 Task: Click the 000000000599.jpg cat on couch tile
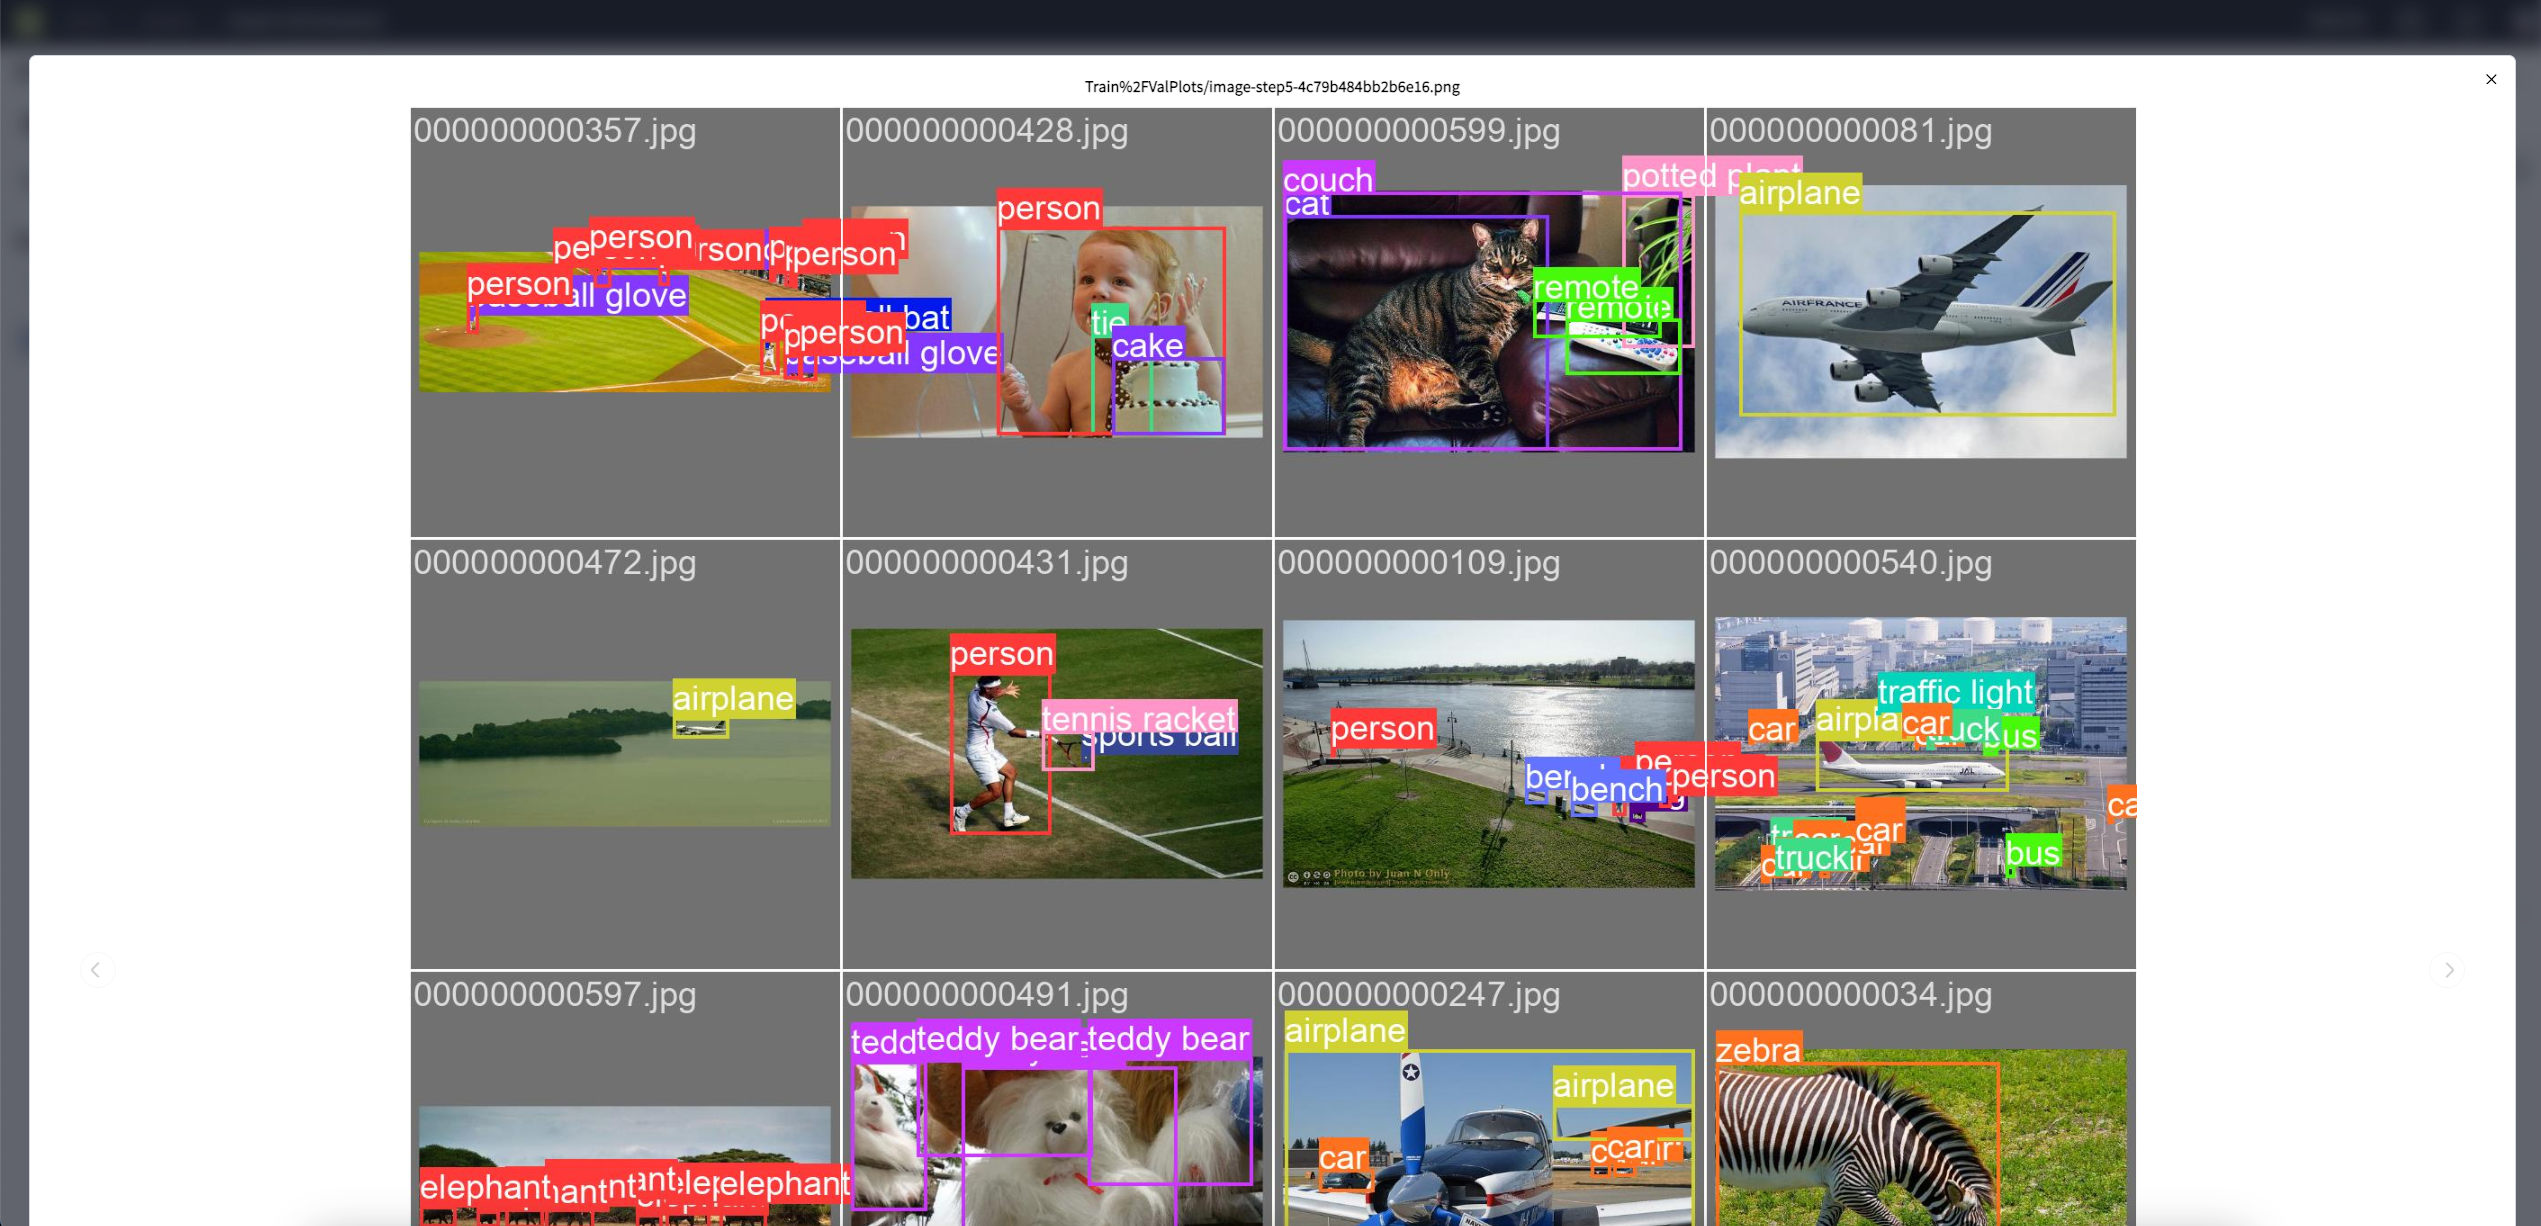click(x=1420, y=330)
